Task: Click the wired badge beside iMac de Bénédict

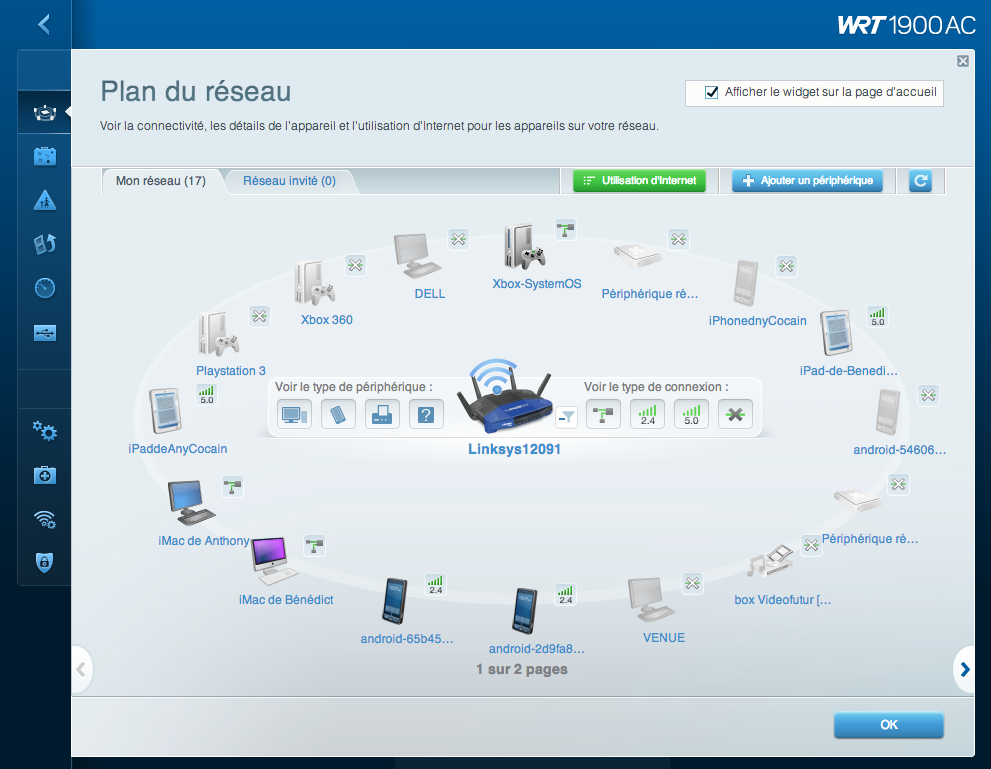Action: click(x=315, y=545)
